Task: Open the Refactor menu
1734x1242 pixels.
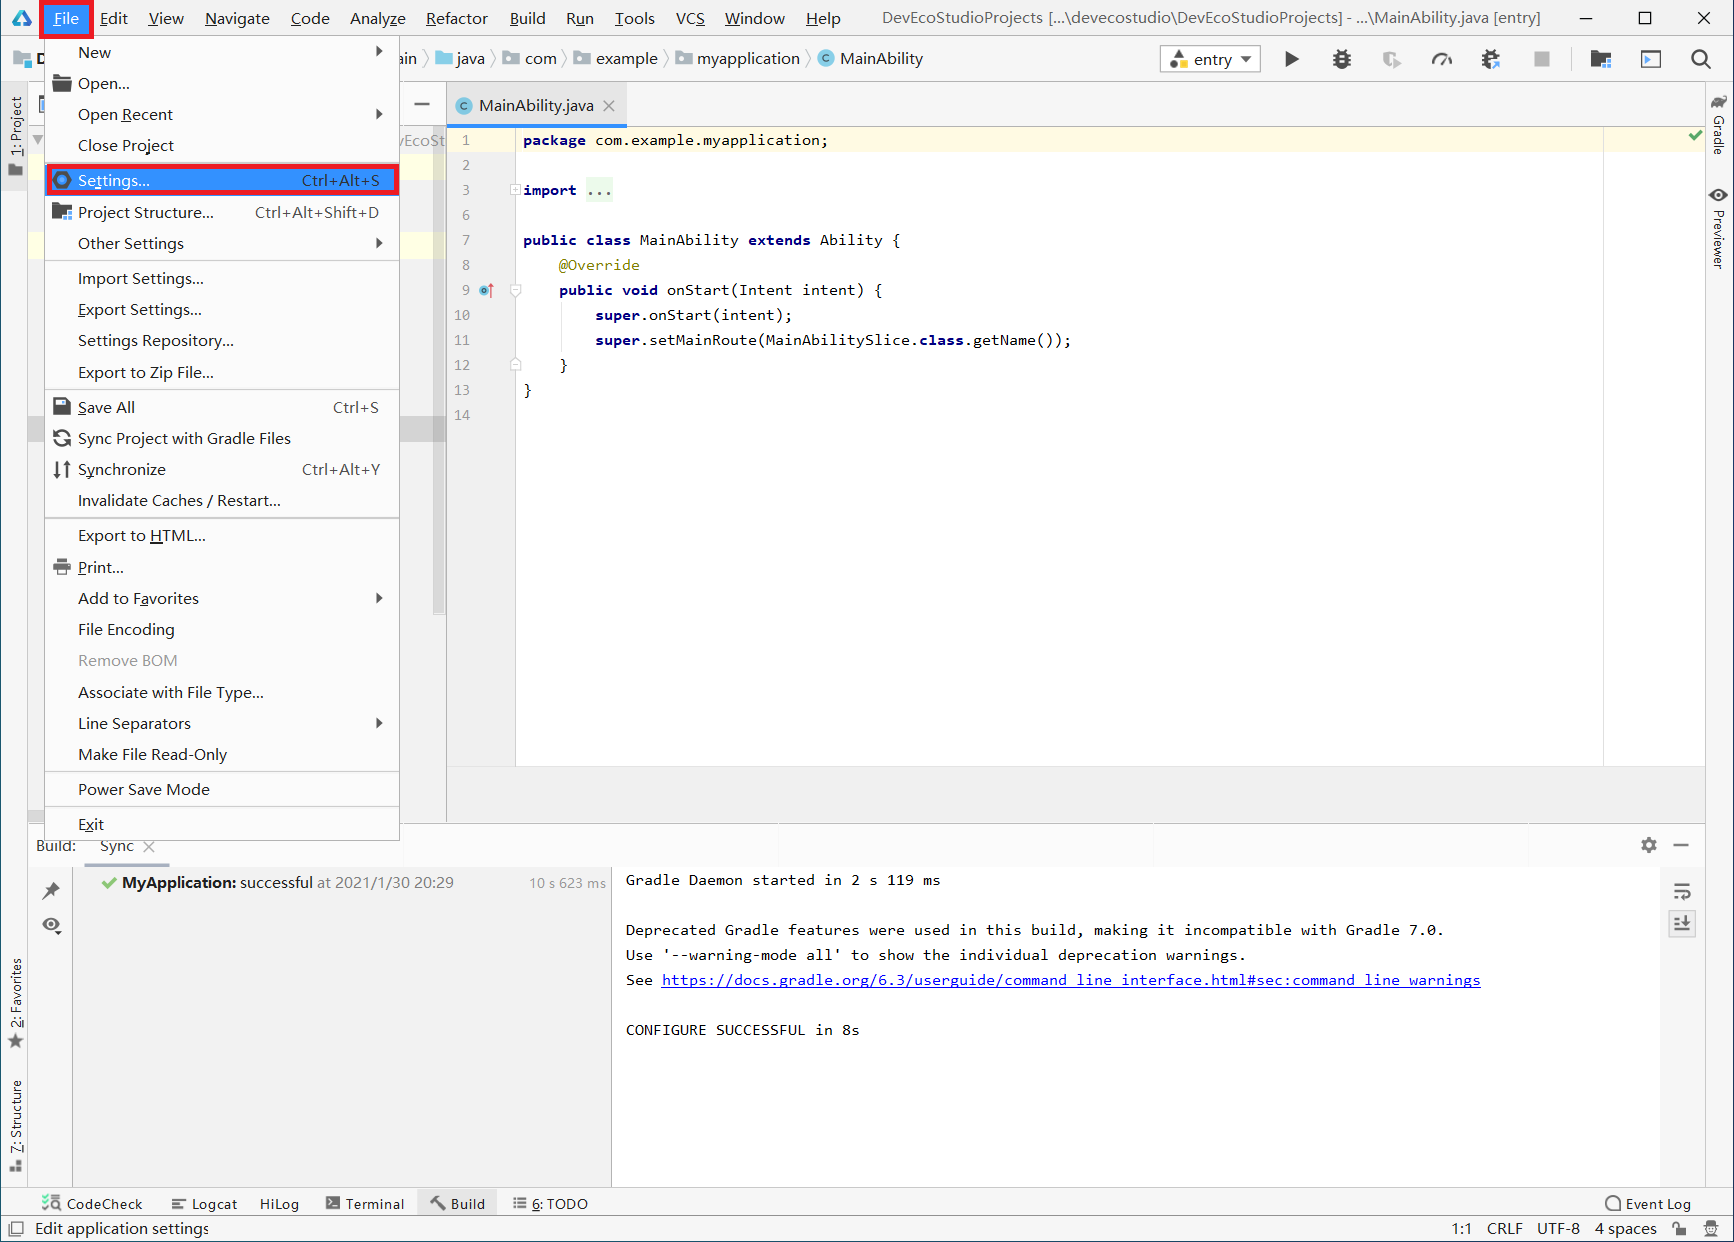Action: click(457, 18)
